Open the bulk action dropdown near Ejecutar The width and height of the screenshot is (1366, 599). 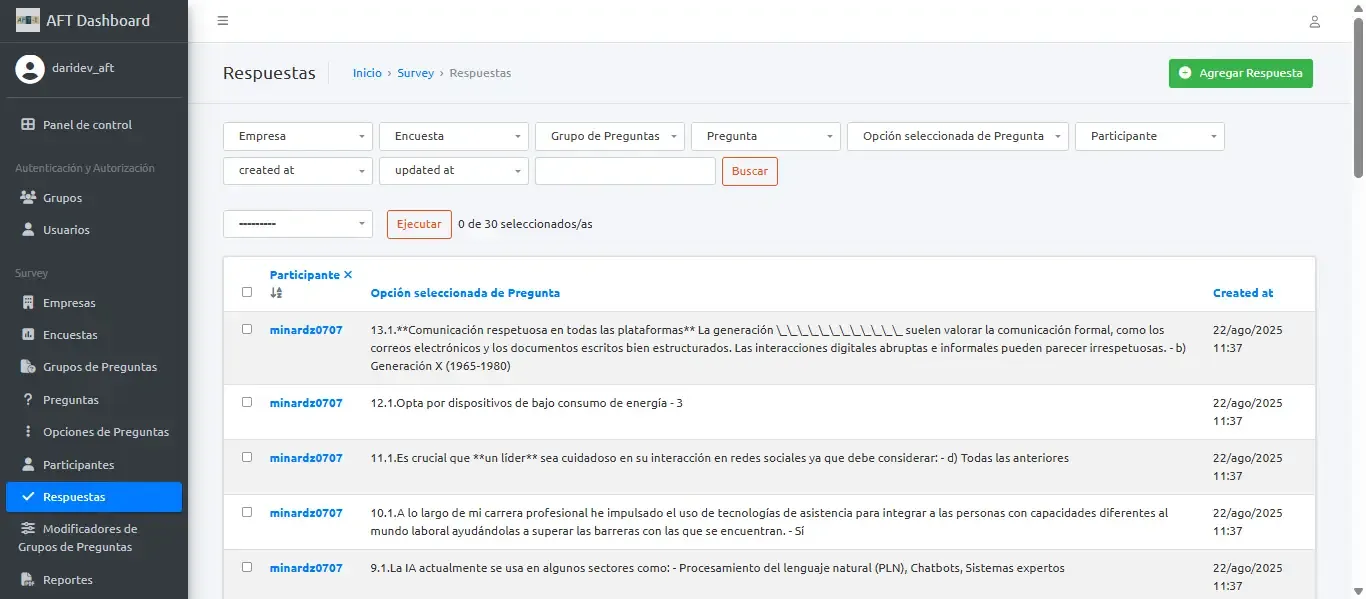(297, 223)
